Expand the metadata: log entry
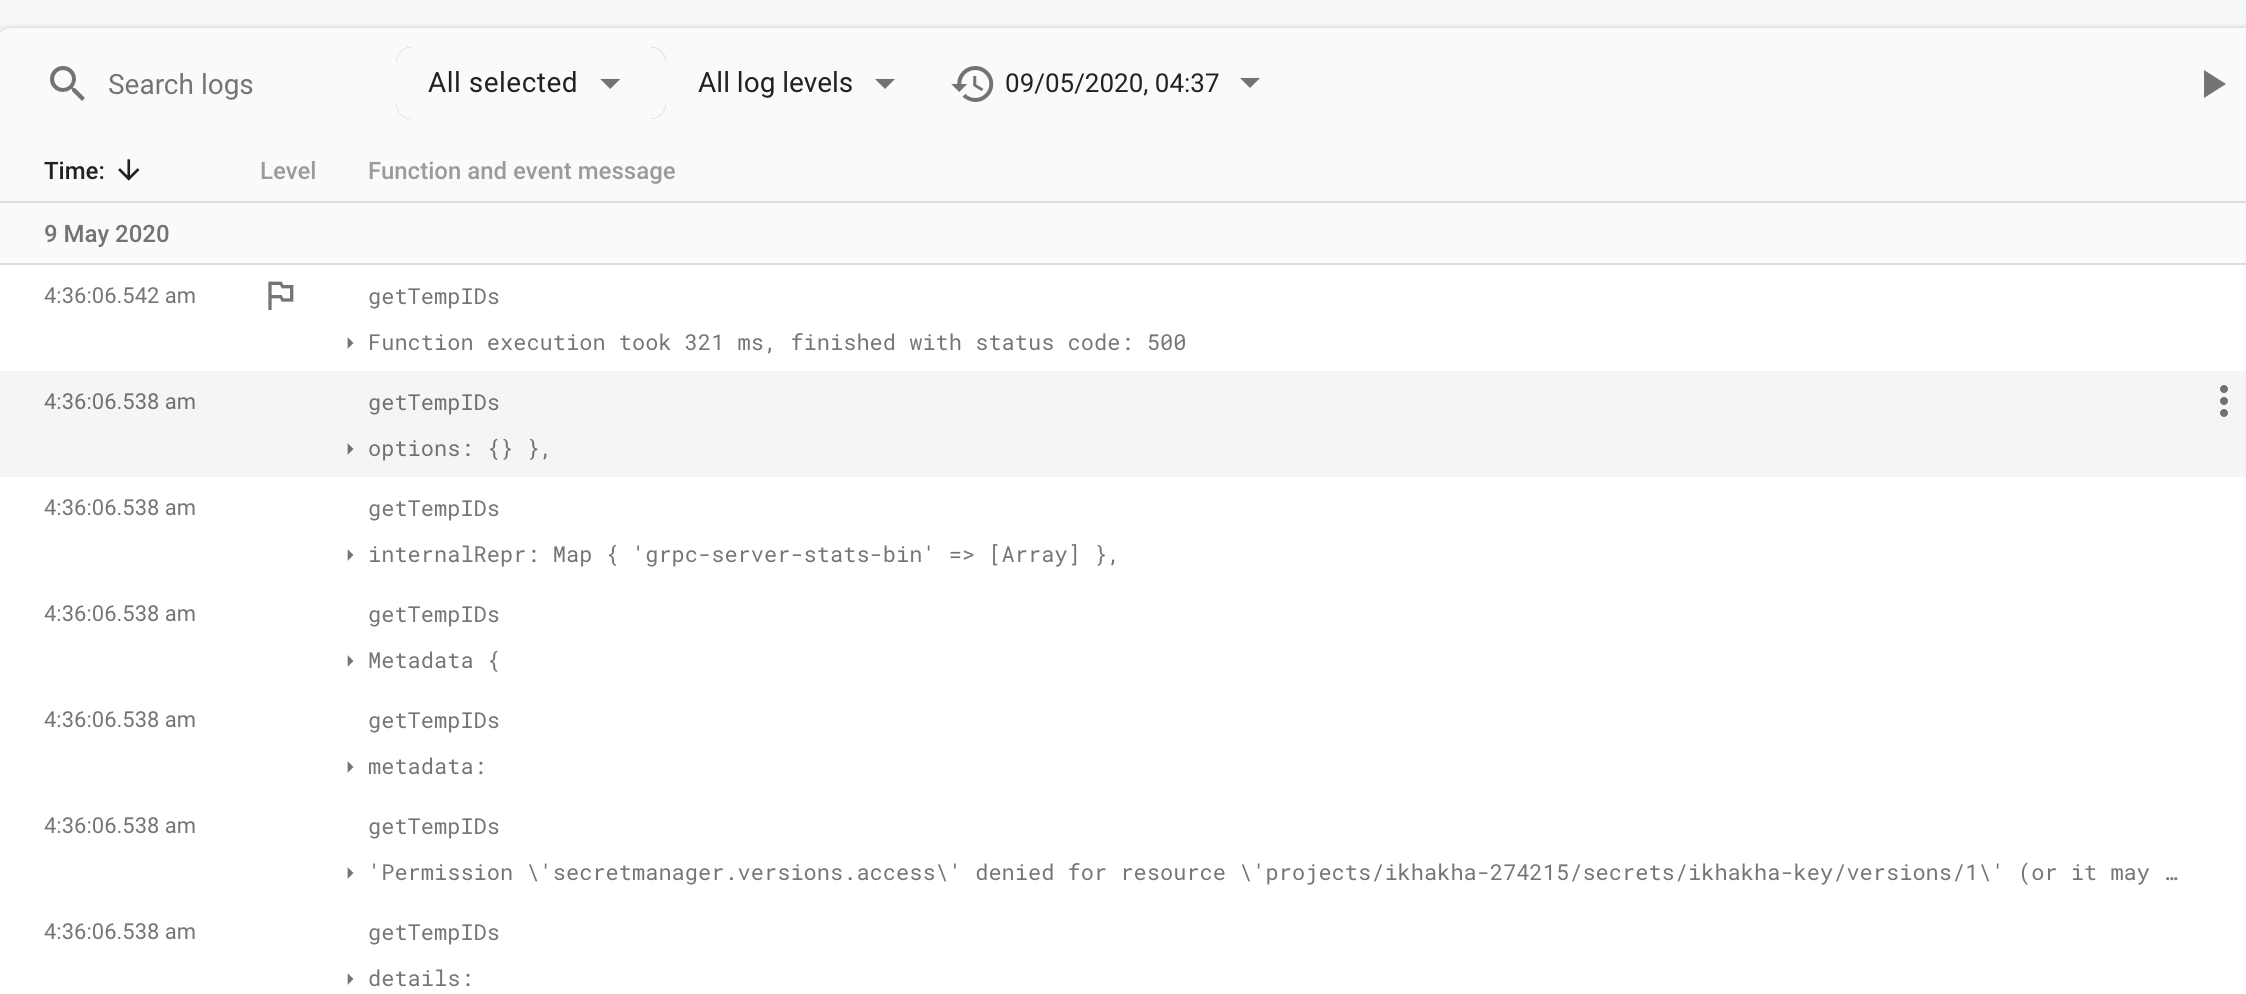The image size is (2246, 994). click(x=350, y=766)
